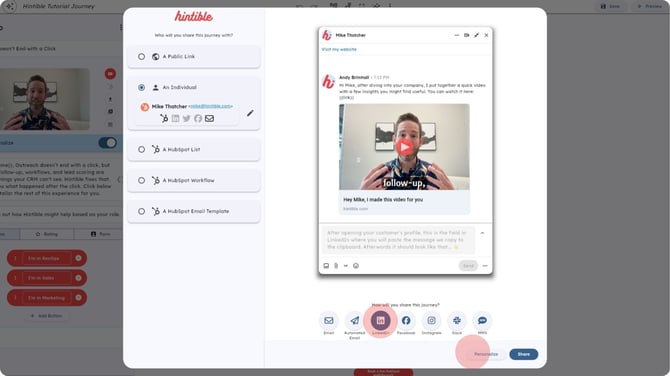Image resolution: width=670 pixels, height=376 pixels.
Task: Click the blue Share button
Action: [523, 354]
